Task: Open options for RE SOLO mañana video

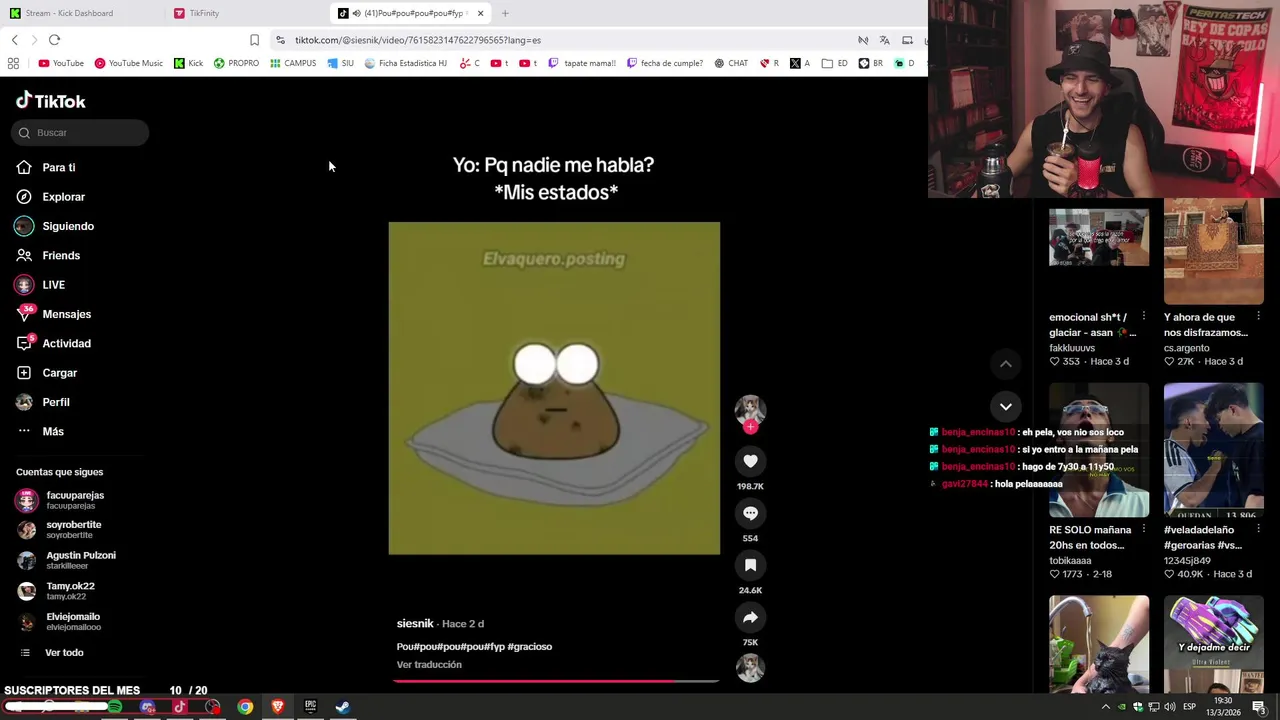Action: click(x=1143, y=529)
